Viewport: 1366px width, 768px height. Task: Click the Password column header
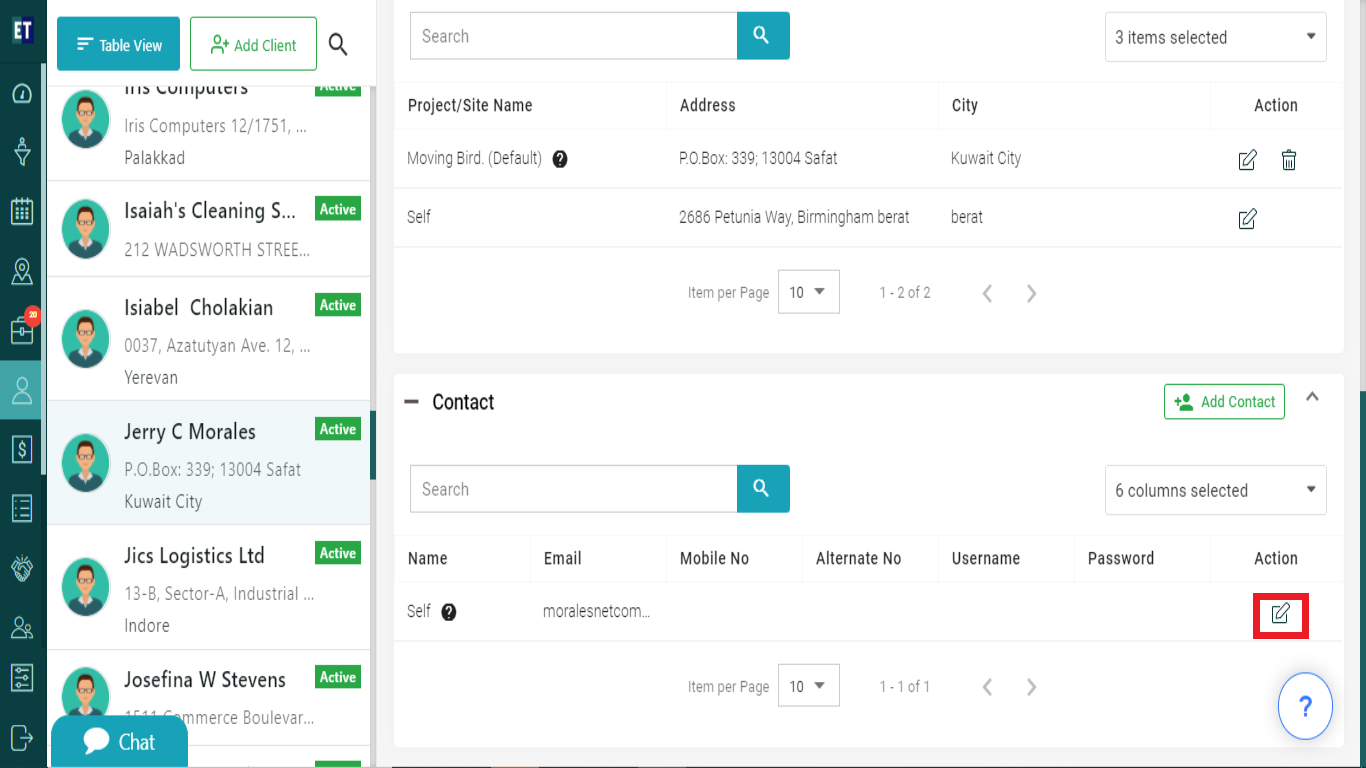point(1120,558)
